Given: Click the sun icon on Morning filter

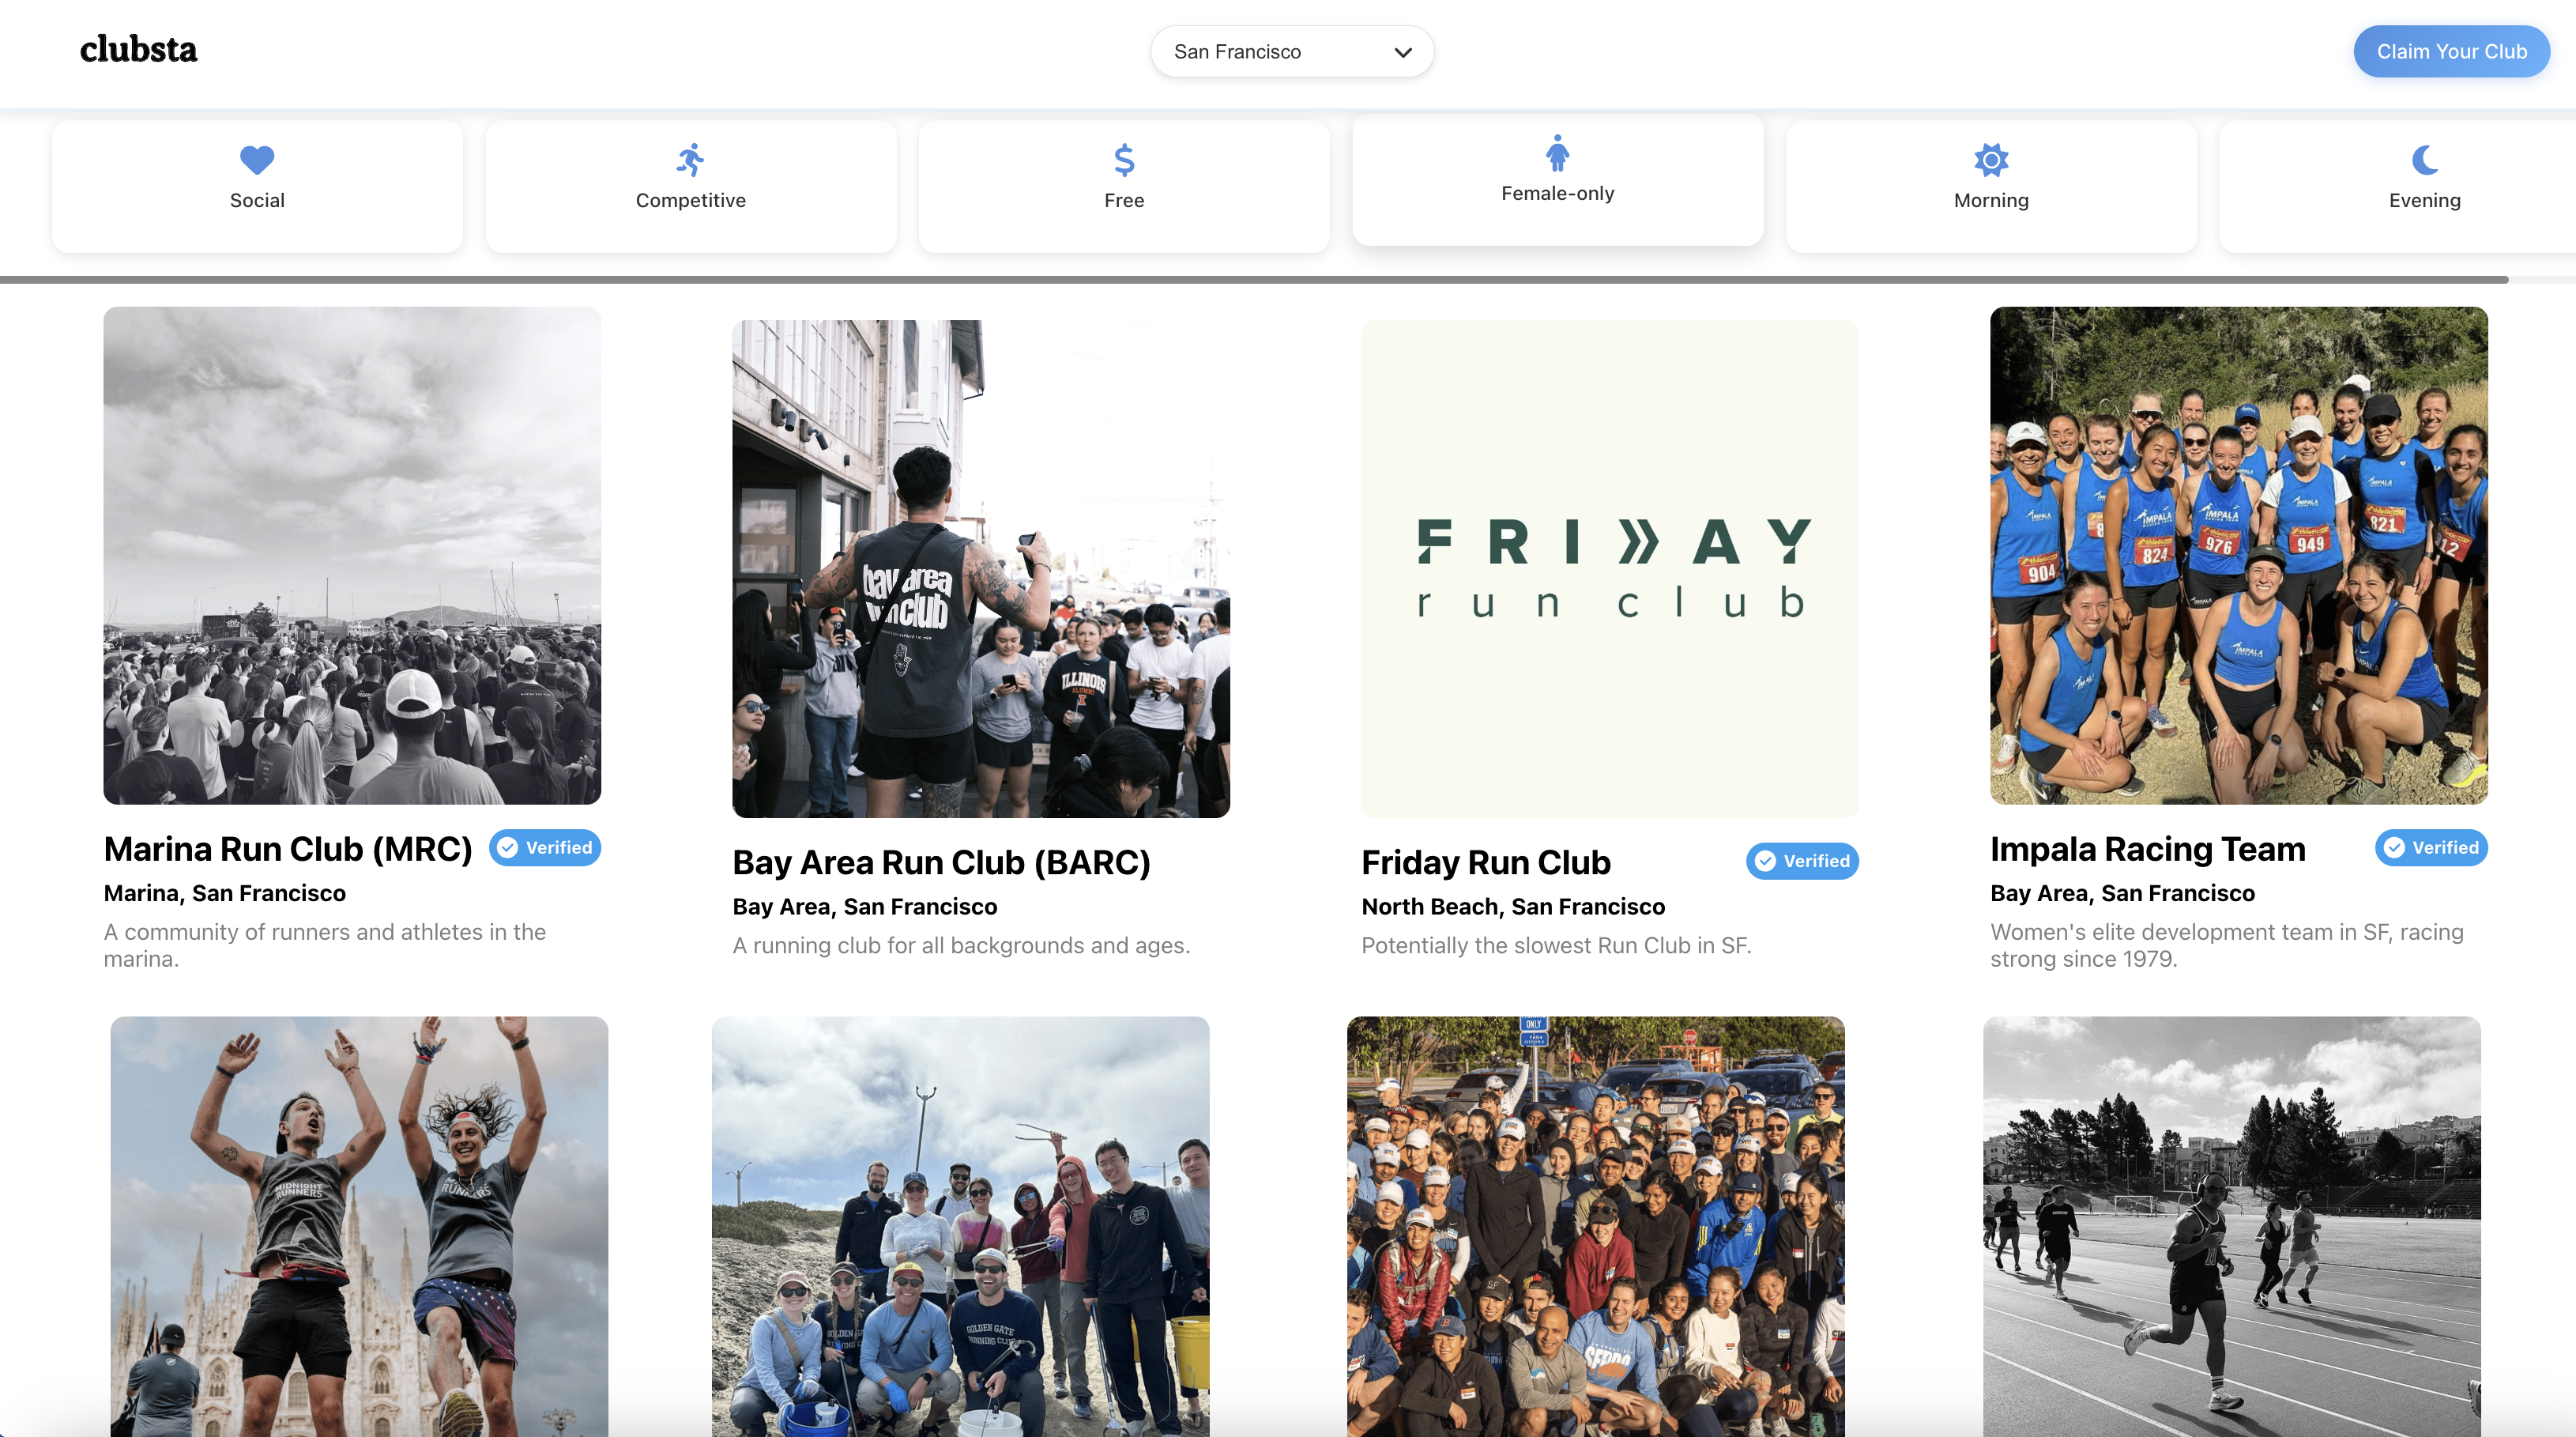Looking at the screenshot, I should click(1991, 160).
